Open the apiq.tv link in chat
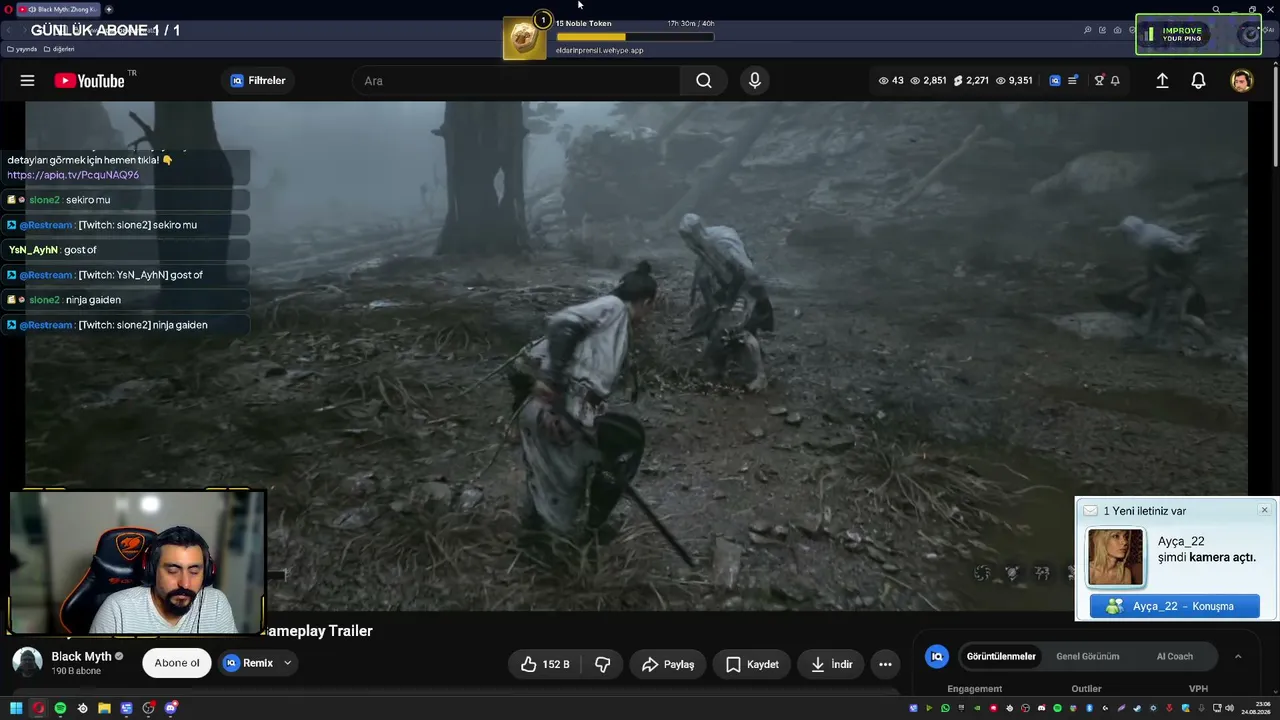1280x720 pixels. point(73,175)
